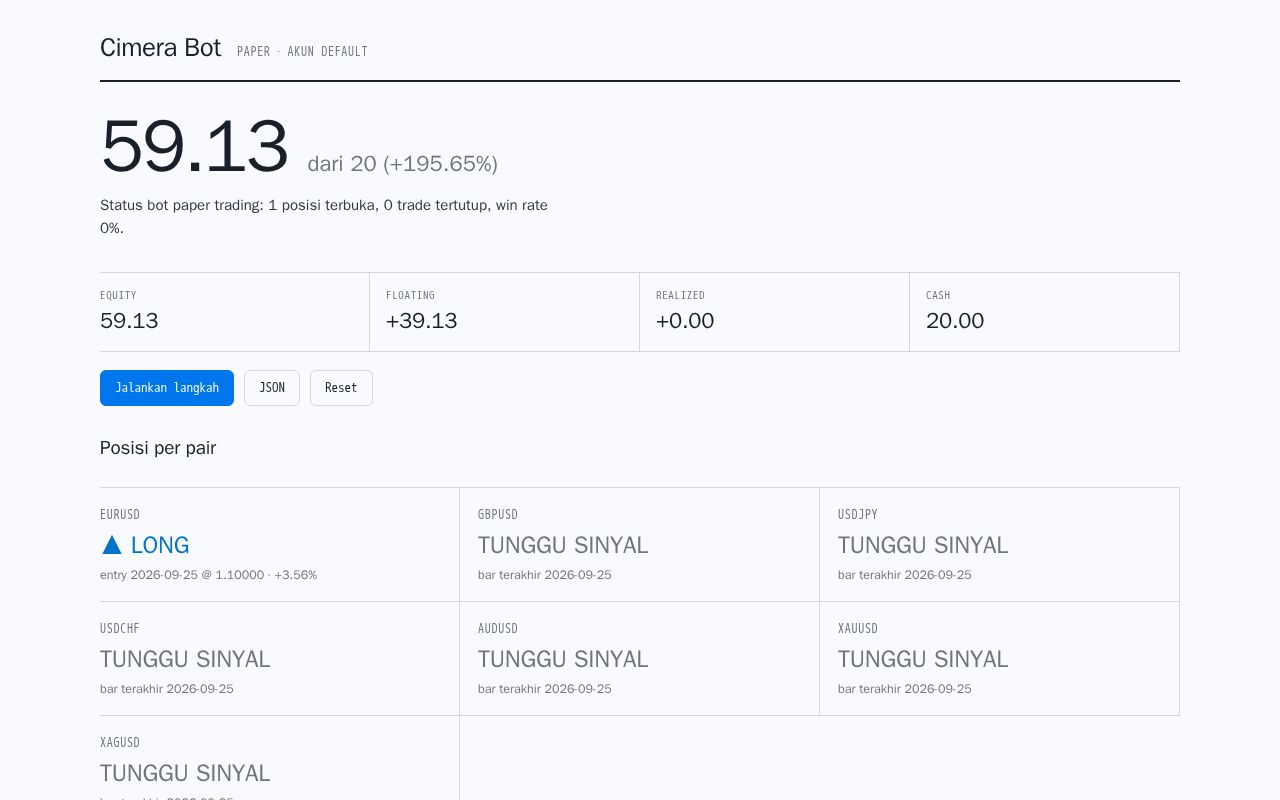This screenshot has width=1280, height=800.
Task: Click the REALIZED value +0.00
Action: (685, 321)
